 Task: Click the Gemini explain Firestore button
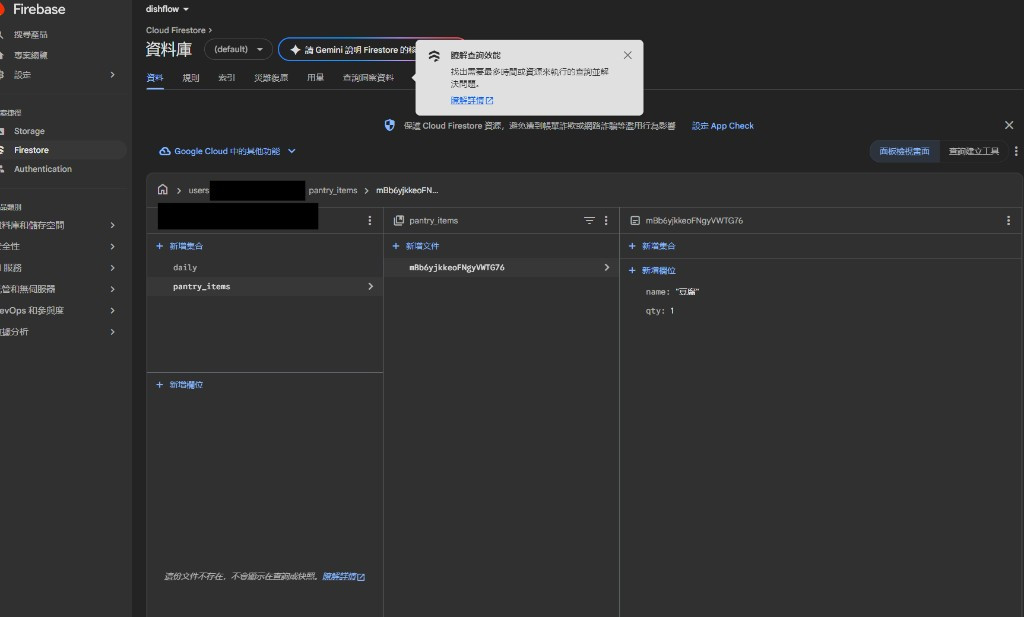point(347,50)
